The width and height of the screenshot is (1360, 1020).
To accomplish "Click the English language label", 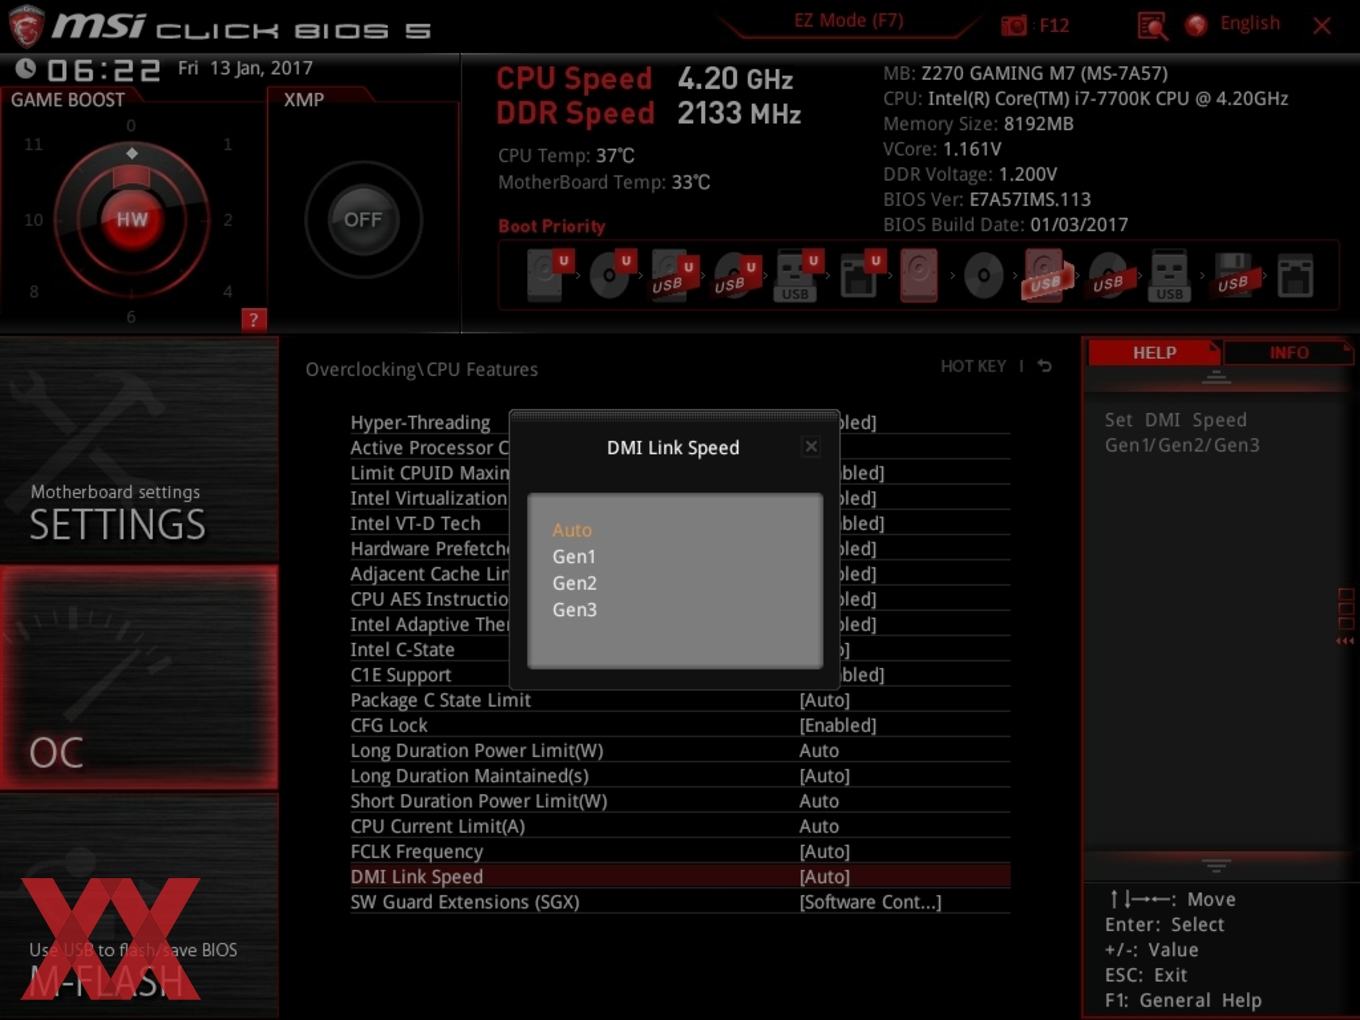I will click(x=1249, y=23).
